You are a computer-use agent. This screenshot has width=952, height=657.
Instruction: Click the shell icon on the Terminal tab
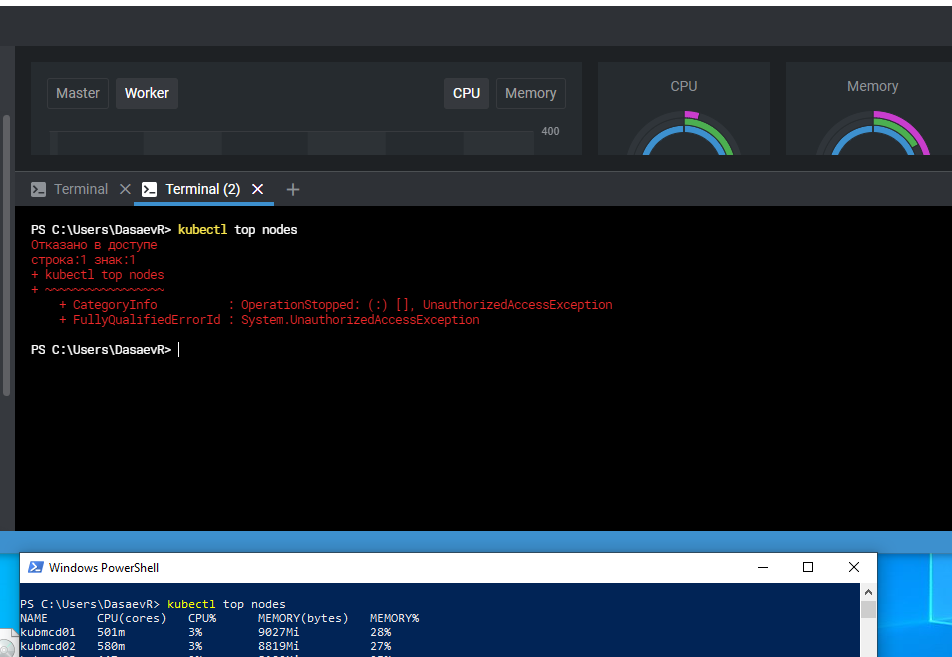tap(37, 188)
